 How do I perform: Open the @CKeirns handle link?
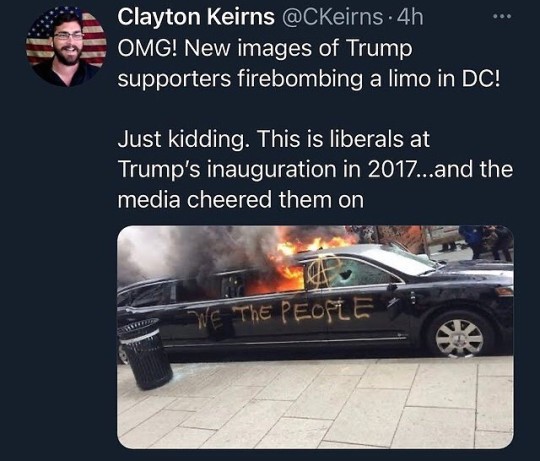click(332, 17)
